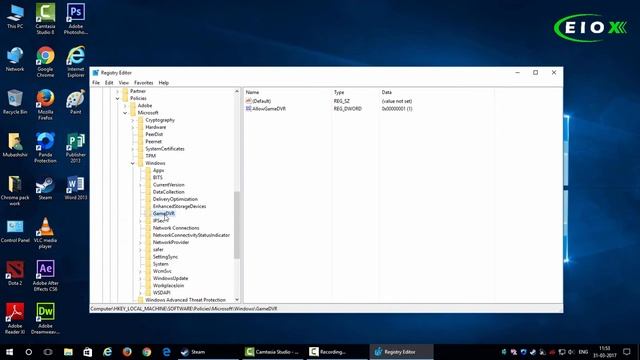Open the Recycle Bin
The height and width of the screenshot is (360, 640).
point(15,102)
